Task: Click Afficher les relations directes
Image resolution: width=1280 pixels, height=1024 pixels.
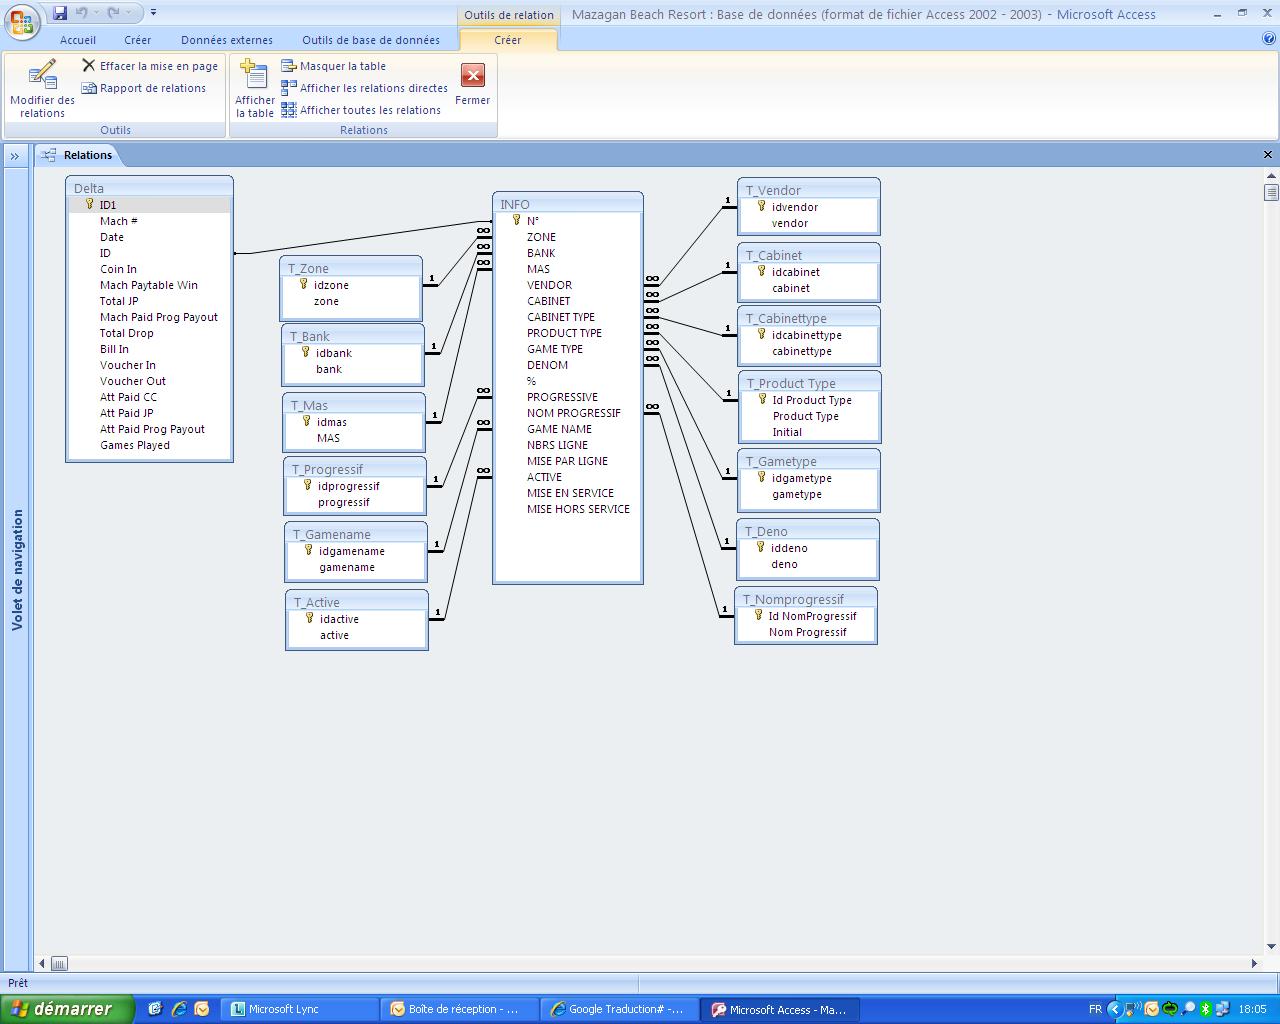Action: coord(364,88)
